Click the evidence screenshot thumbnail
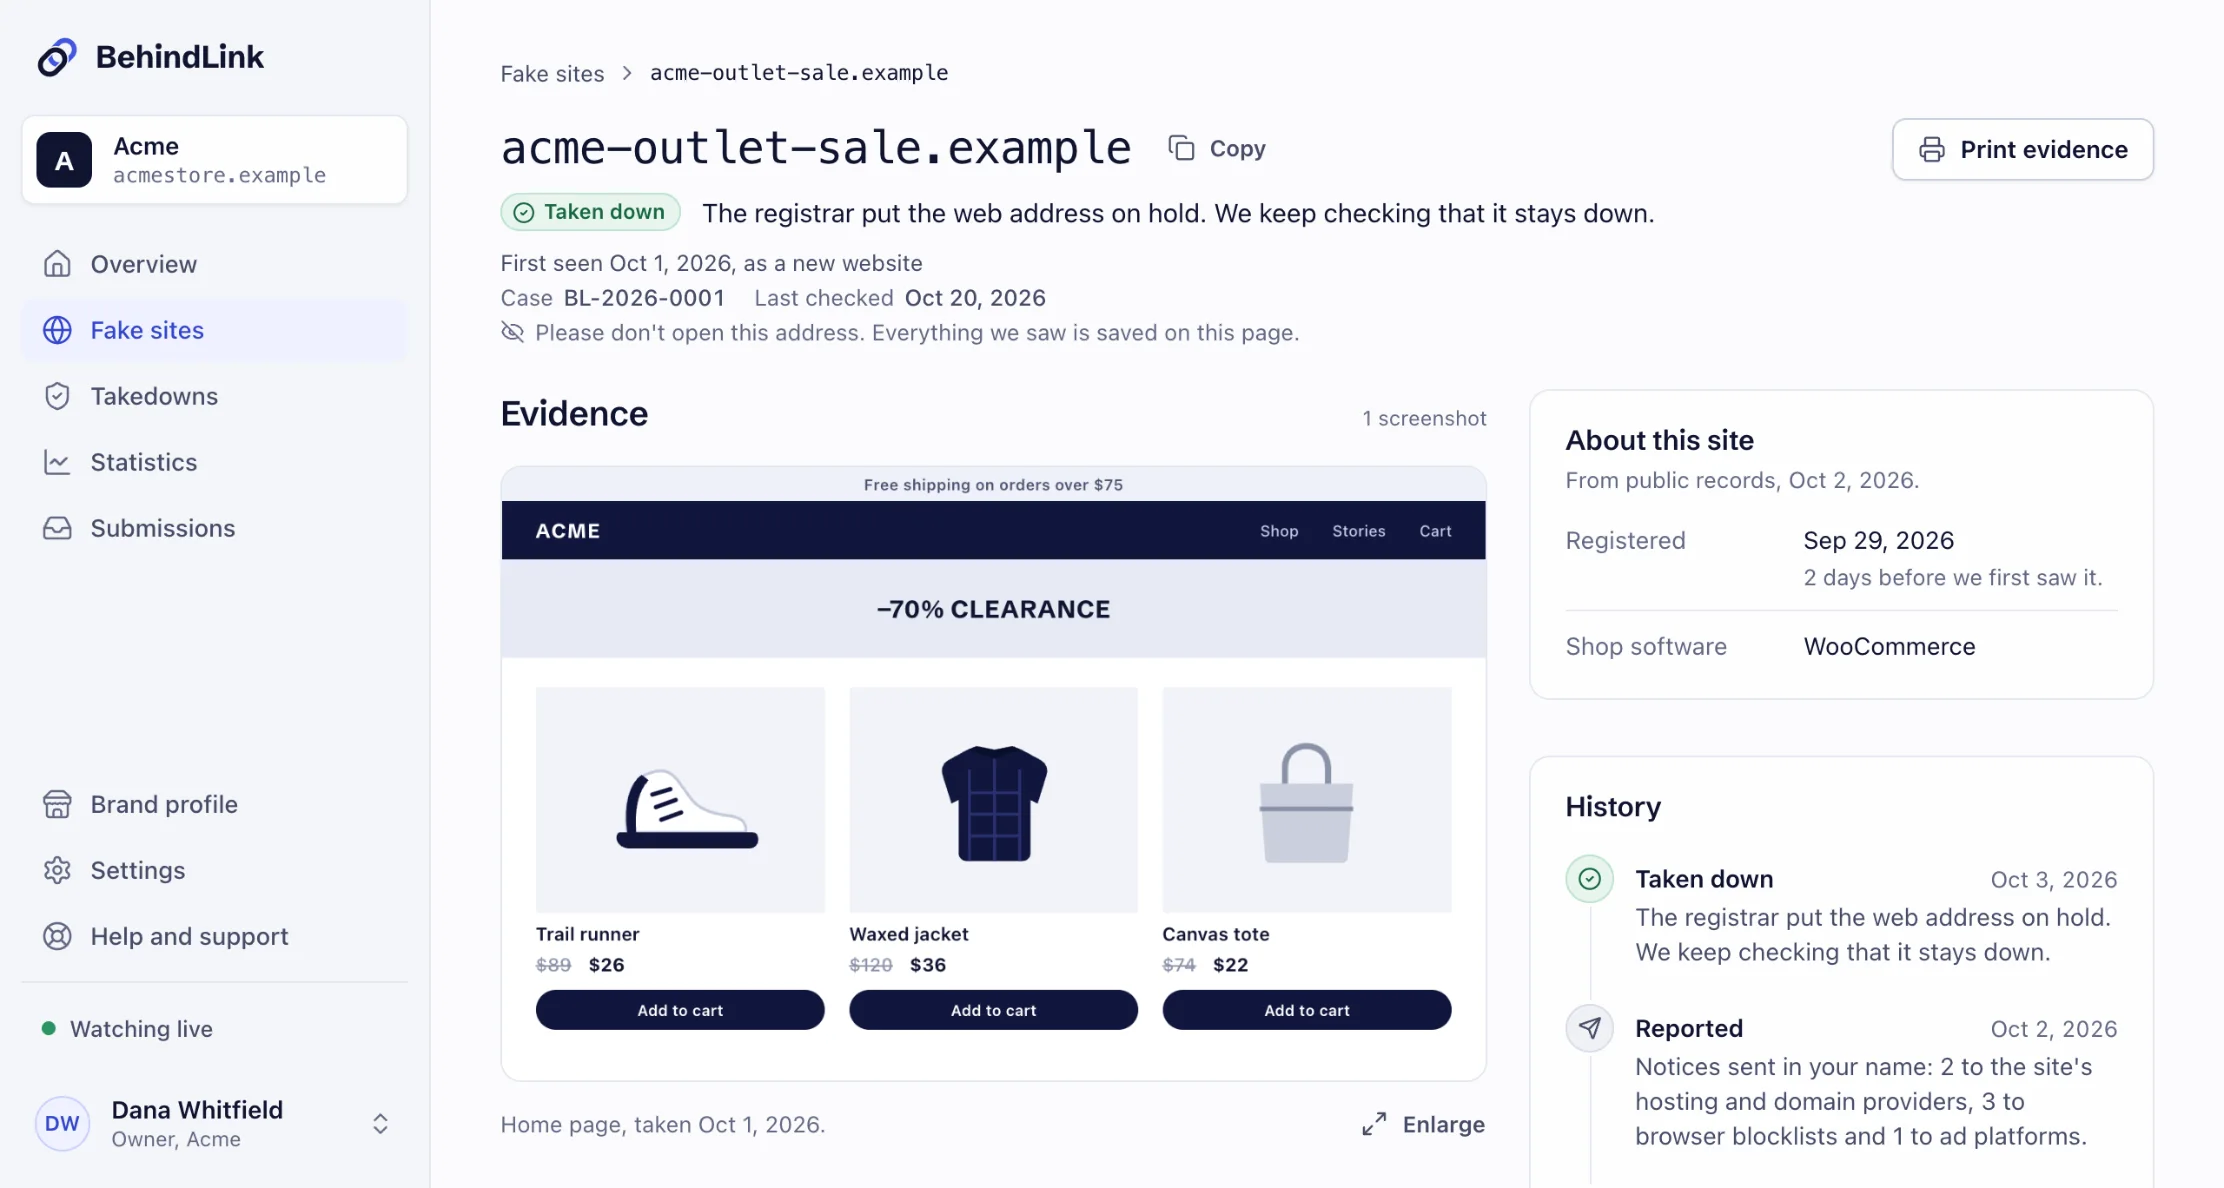The width and height of the screenshot is (2224, 1188). pyautogui.click(x=993, y=773)
